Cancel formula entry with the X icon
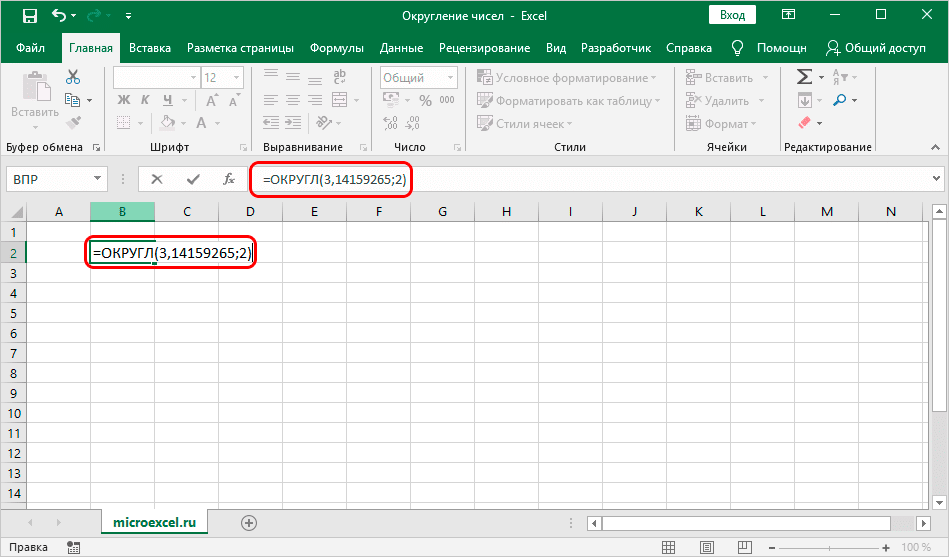 click(x=157, y=179)
